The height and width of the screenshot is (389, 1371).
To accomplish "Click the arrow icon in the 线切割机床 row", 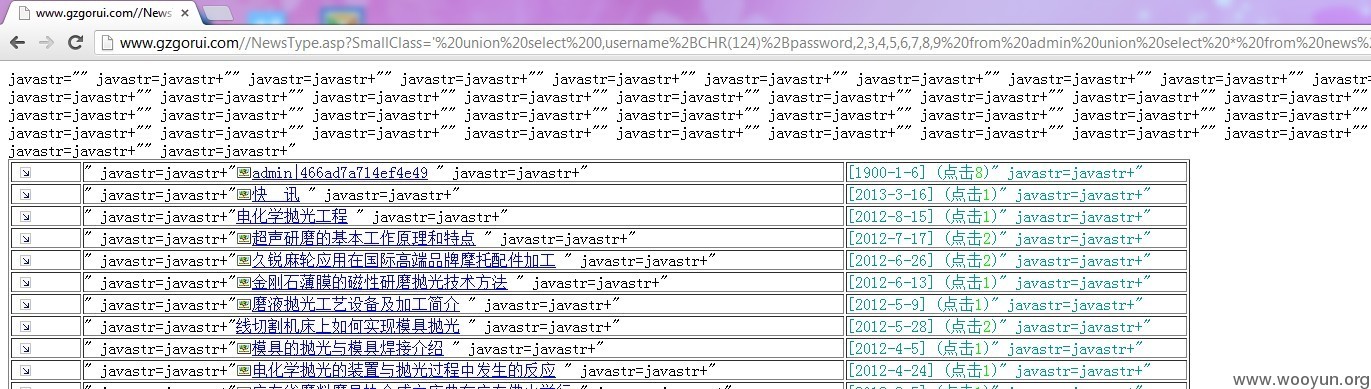I will [x=25, y=326].
